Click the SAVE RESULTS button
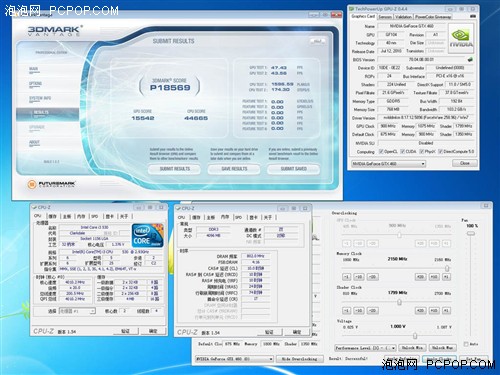 click(234, 169)
